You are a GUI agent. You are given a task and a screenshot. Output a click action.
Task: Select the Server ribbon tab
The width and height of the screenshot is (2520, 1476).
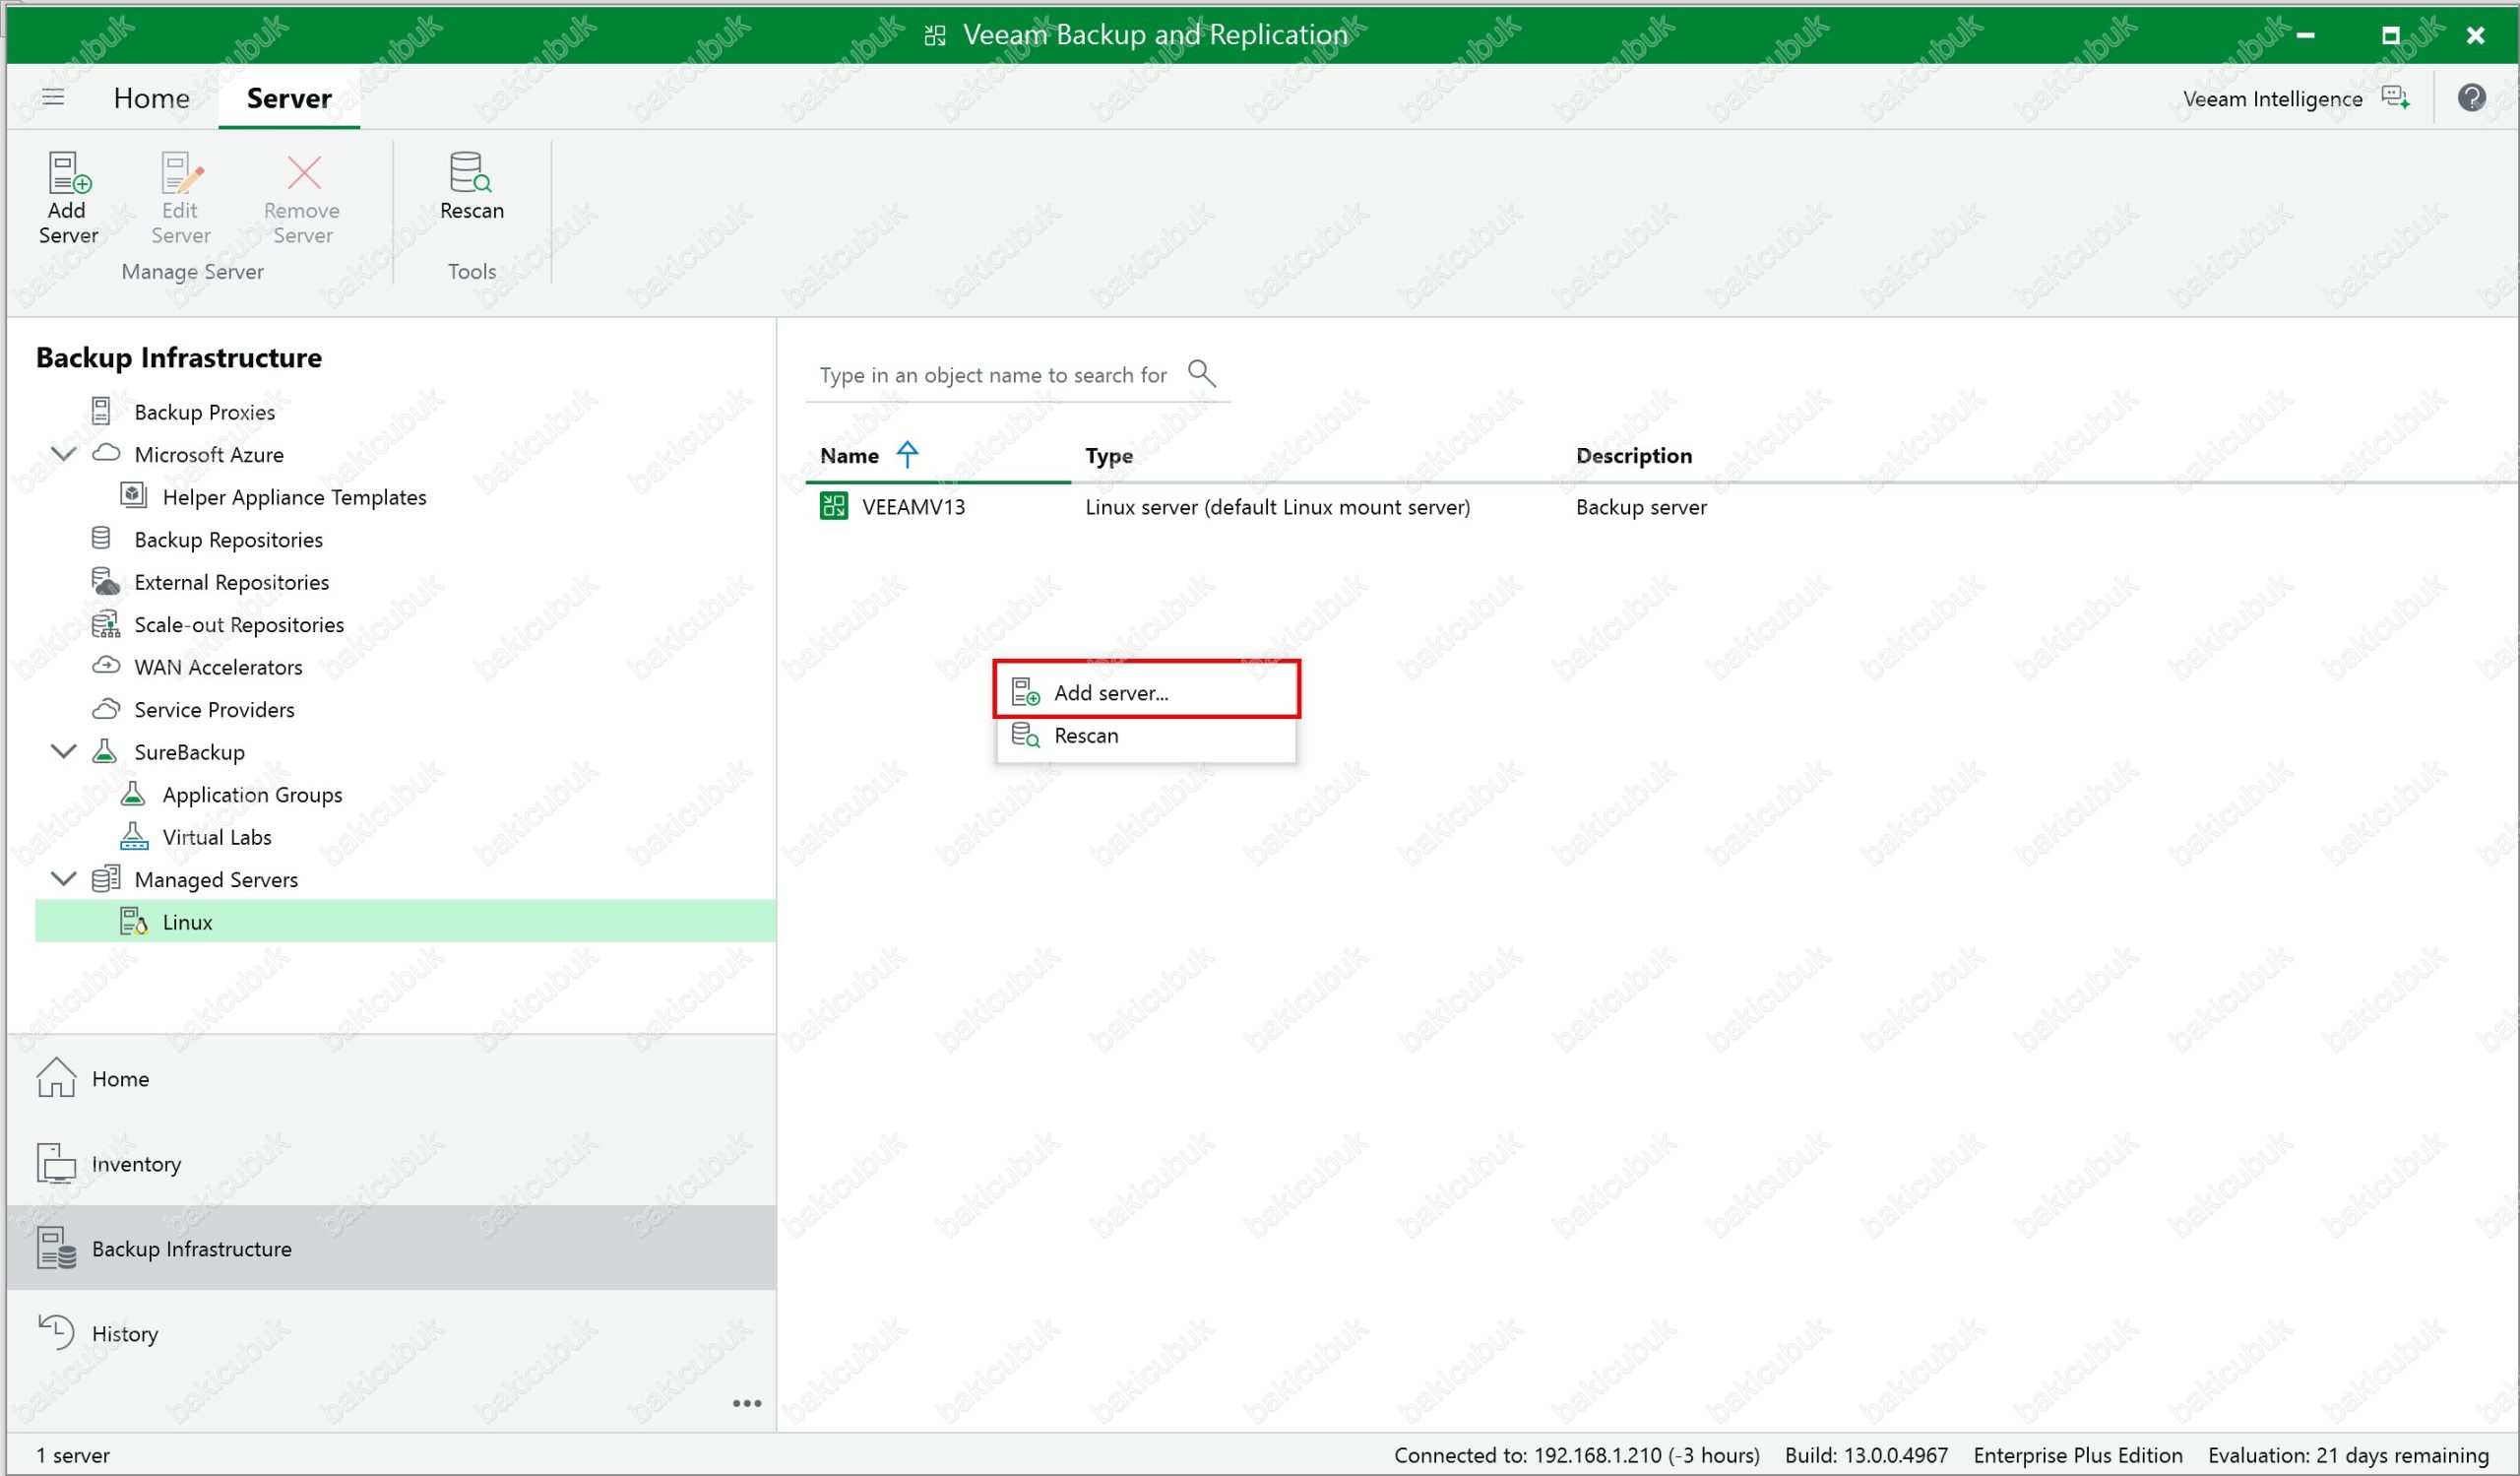(x=289, y=98)
